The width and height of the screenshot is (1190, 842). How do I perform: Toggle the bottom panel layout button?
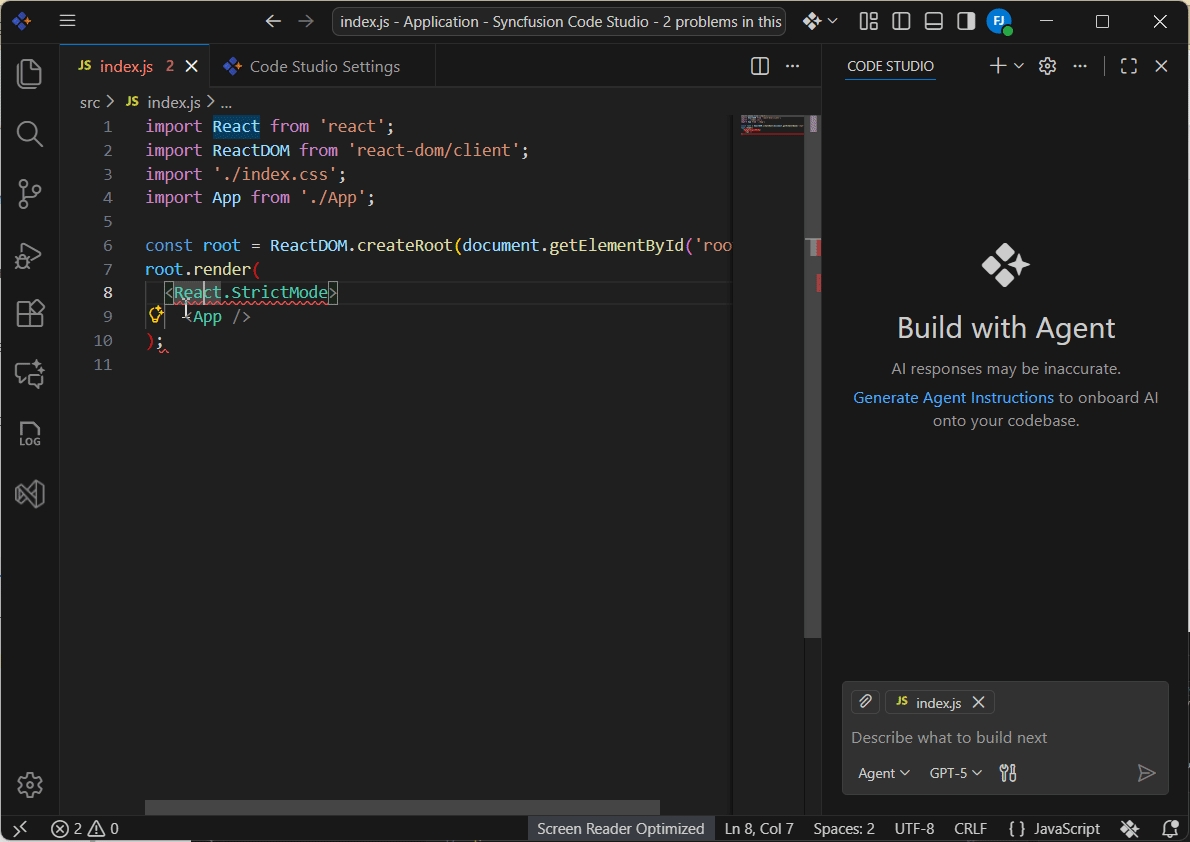tap(933, 21)
